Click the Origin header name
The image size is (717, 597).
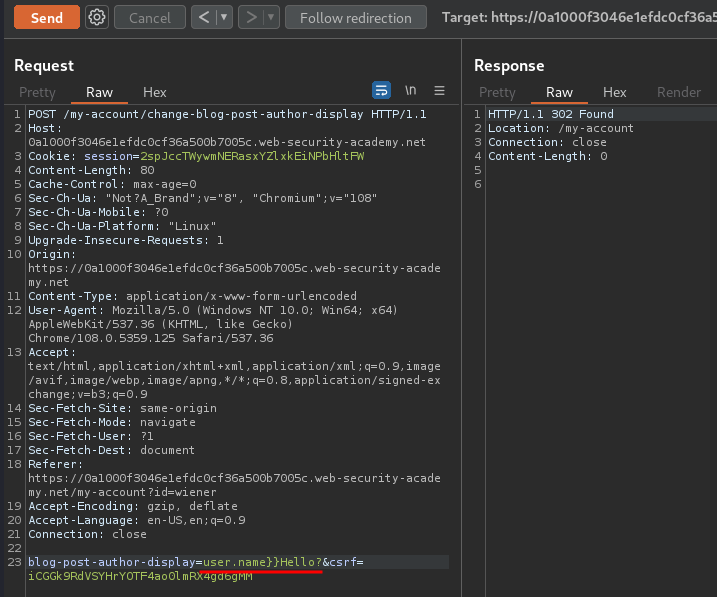(52, 254)
